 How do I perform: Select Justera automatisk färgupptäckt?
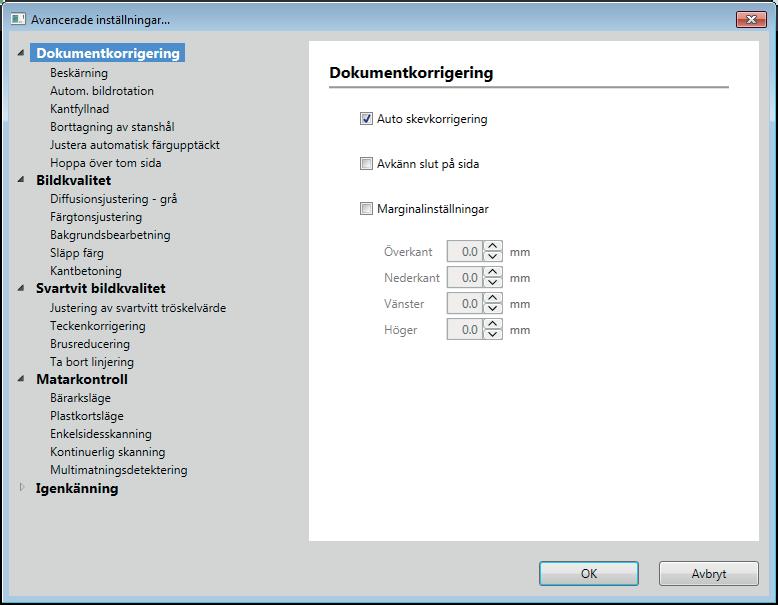point(134,145)
